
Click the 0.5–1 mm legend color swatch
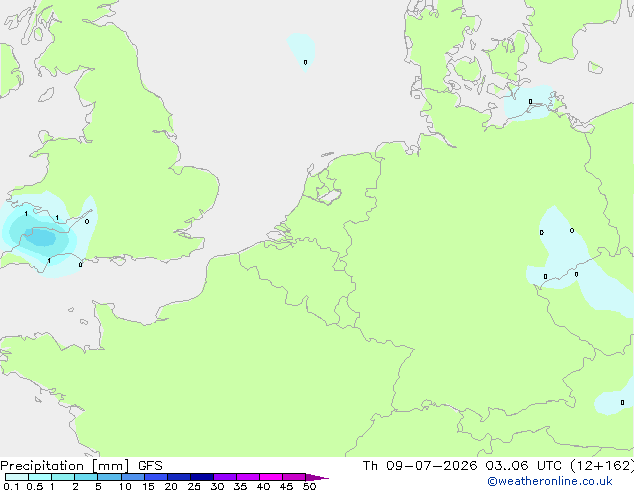[40, 477]
